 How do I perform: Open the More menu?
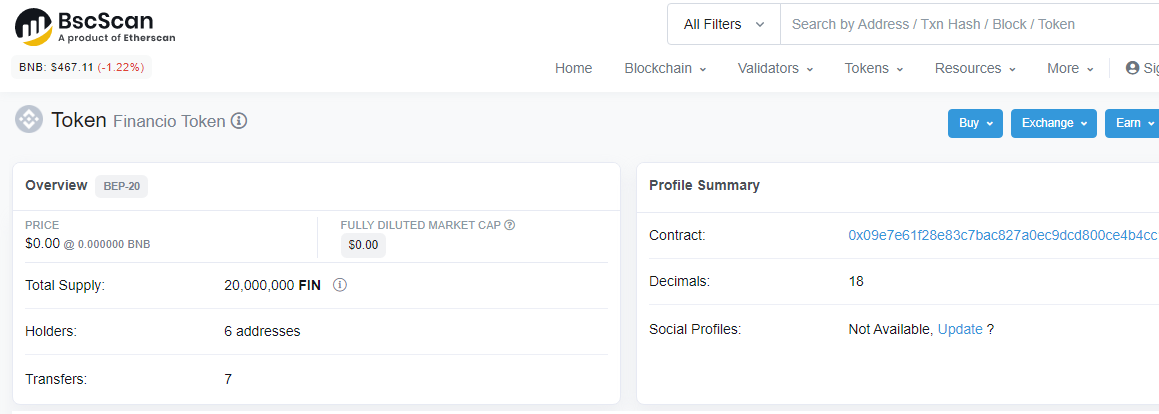(x=1070, y=68)
